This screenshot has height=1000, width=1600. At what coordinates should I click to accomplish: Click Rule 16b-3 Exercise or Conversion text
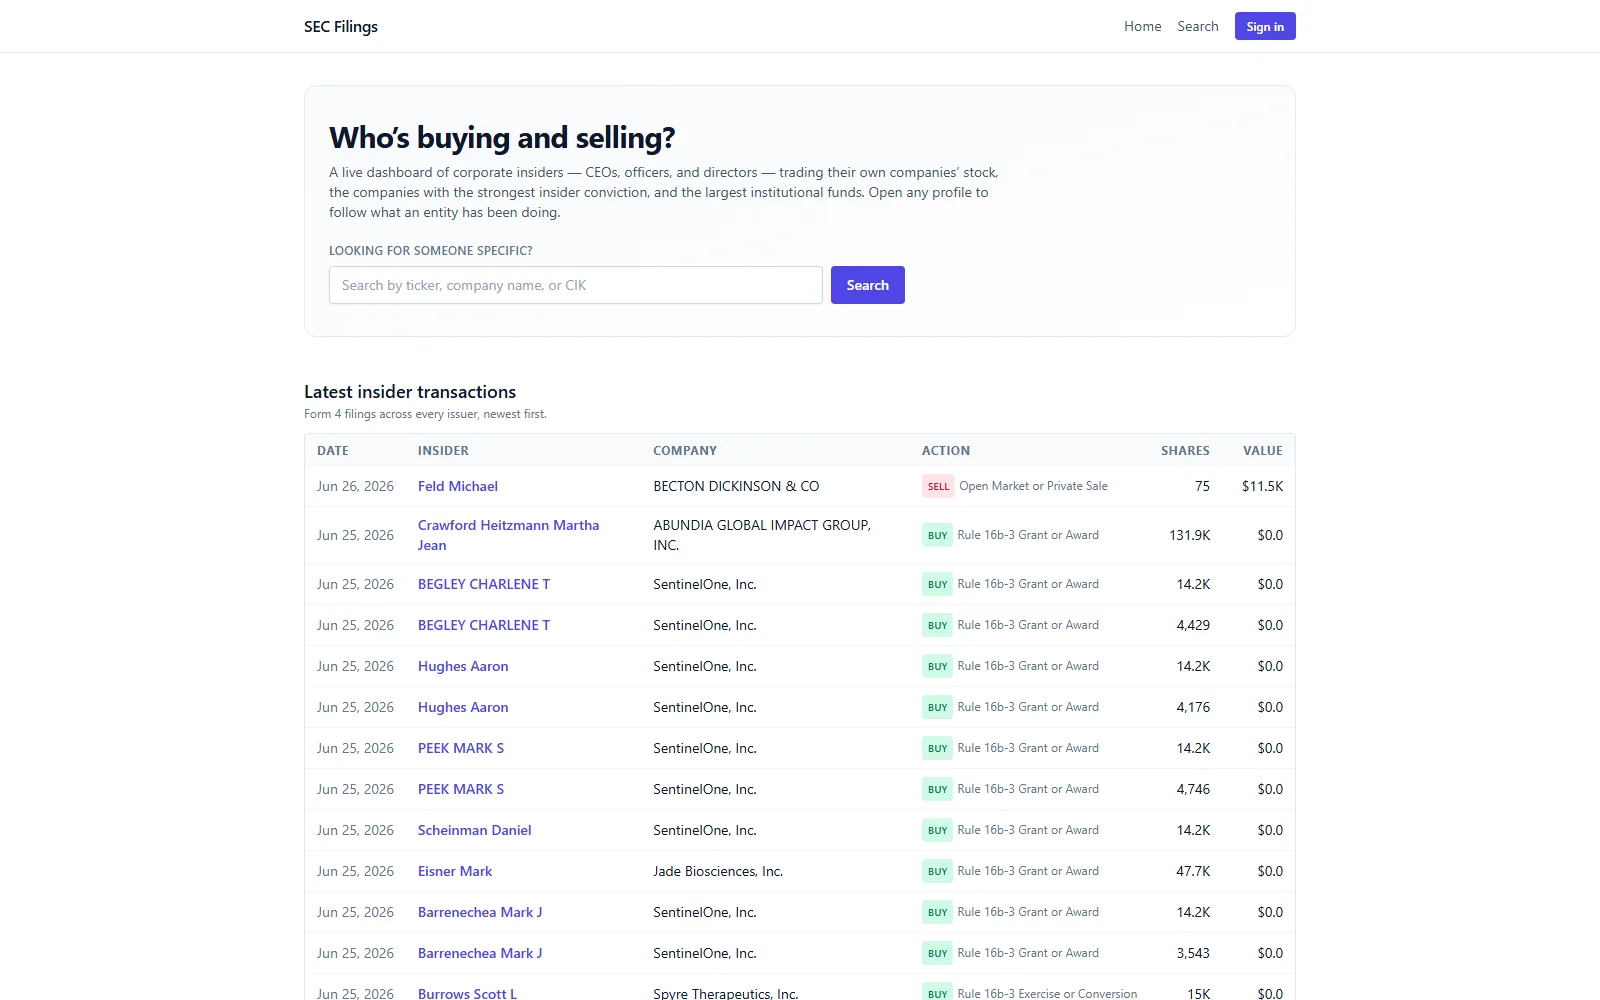[1047, 993]
